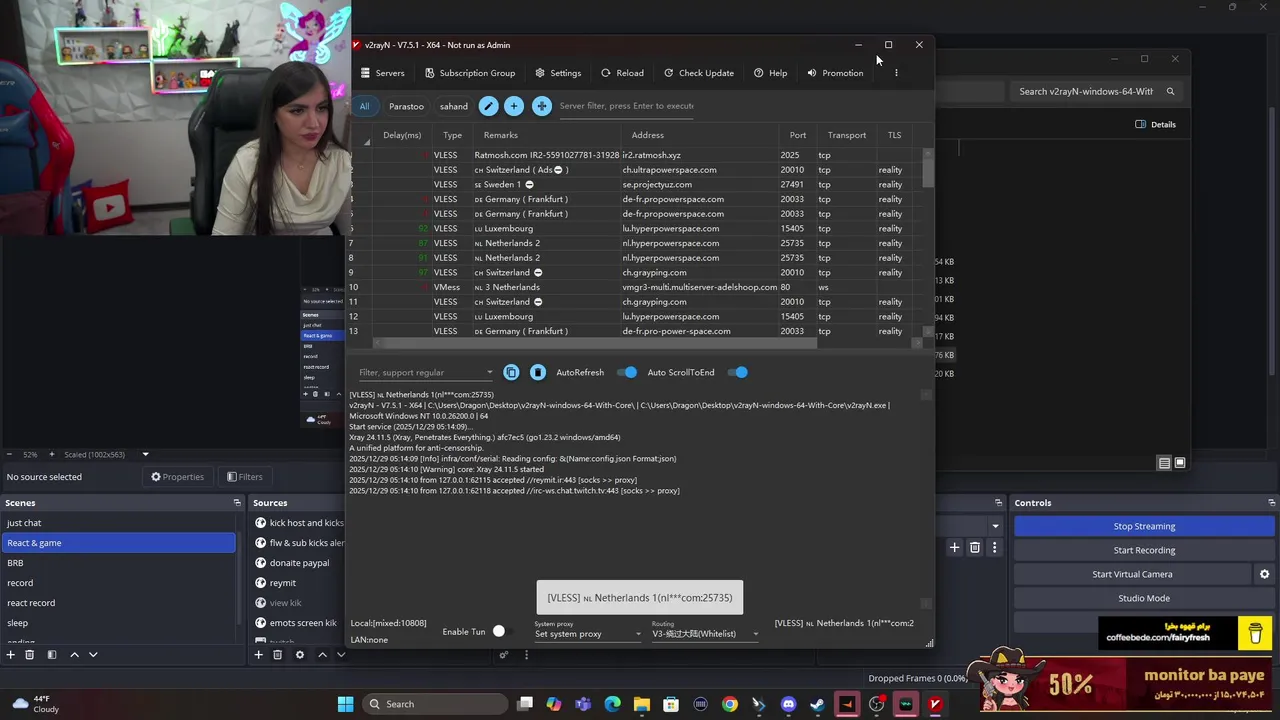The height and width of the screenshot is (720, 1280).
Task: Click Start Virtual Camera button
Action: click(1132, 574)
